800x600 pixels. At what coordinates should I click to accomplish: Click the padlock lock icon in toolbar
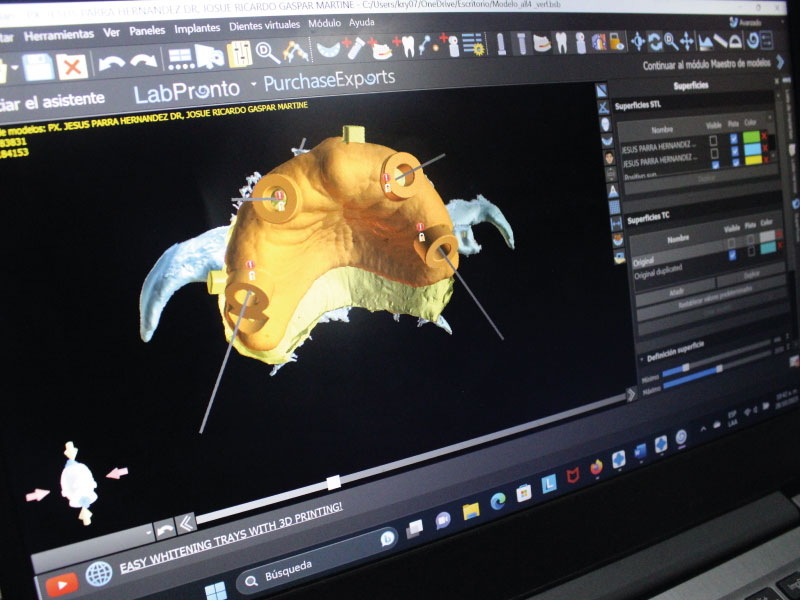click(617, 42)
